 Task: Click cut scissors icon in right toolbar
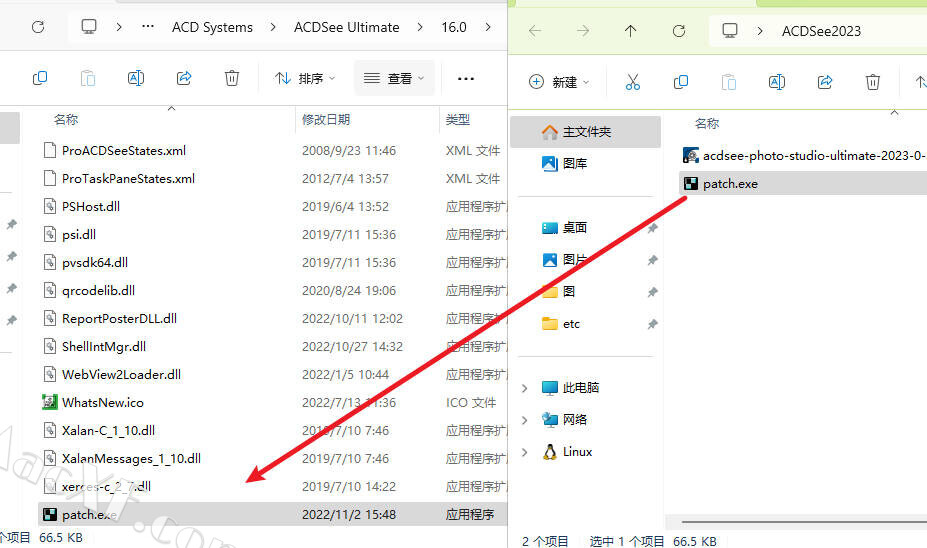click(633, 82)
